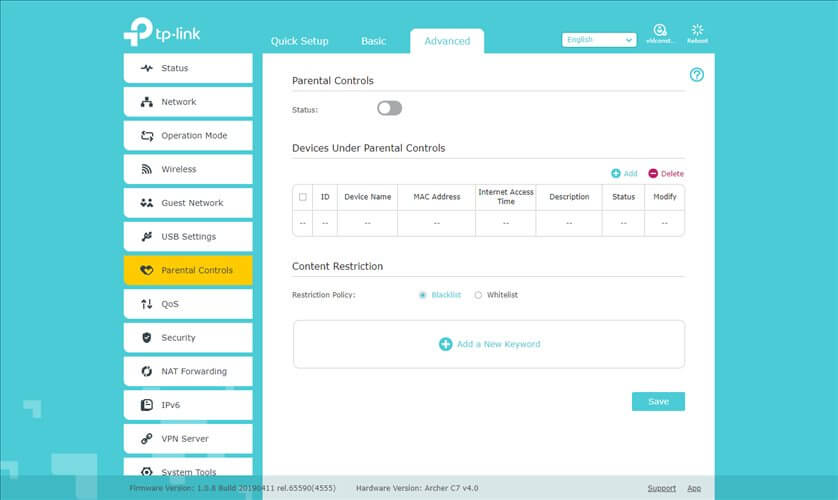The image size is (838, 500).
Task: Open the Support link in footer
Action: pyautogui.click(x=661, y=488)
